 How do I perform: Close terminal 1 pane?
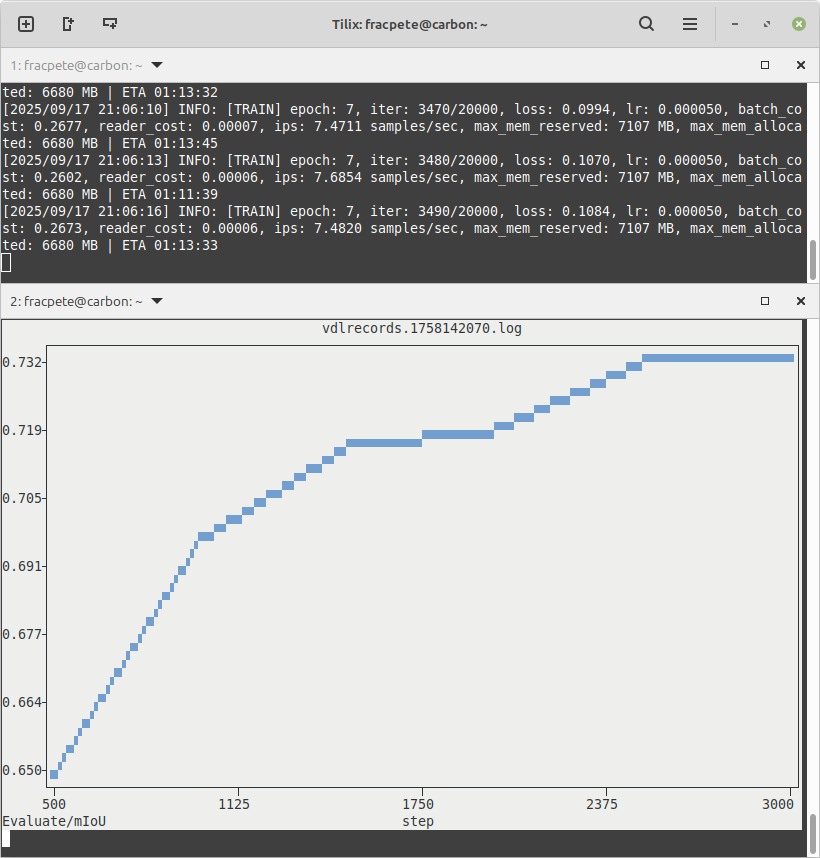(800, 65)
